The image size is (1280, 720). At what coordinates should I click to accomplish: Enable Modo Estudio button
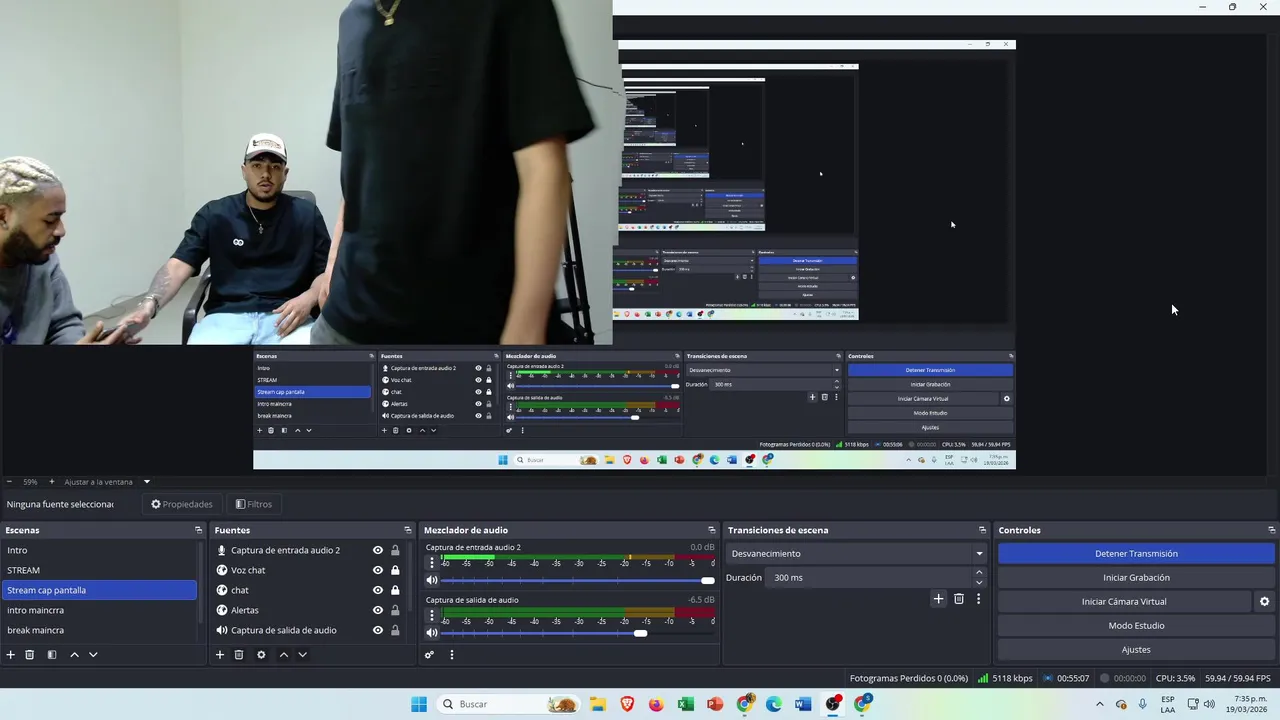(x=1136, y=626)
